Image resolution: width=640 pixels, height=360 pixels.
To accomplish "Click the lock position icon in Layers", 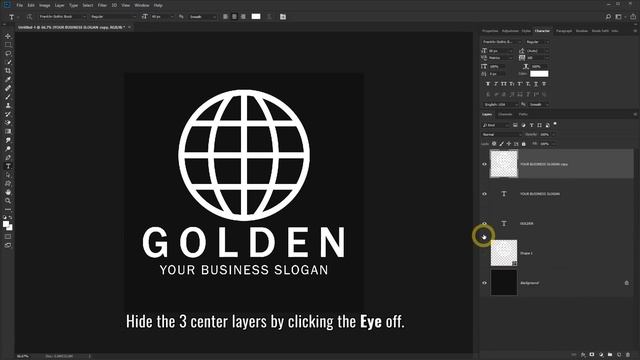I will pos(509,144).
